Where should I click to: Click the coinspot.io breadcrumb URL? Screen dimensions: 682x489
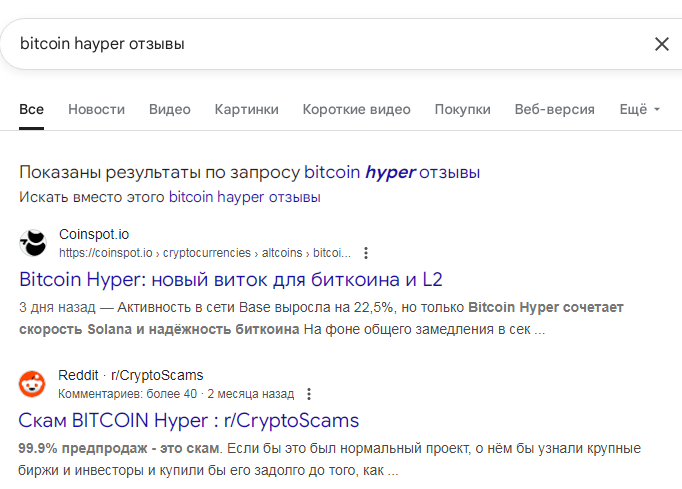point(205,253)
